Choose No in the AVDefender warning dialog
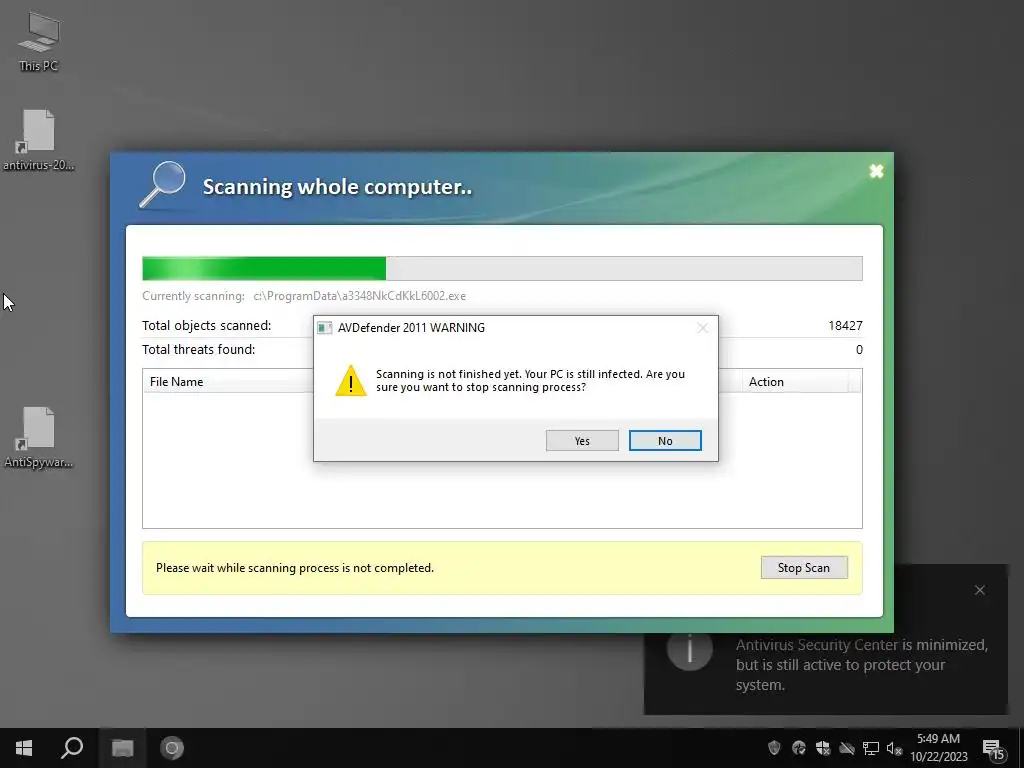 pos(665,441)
